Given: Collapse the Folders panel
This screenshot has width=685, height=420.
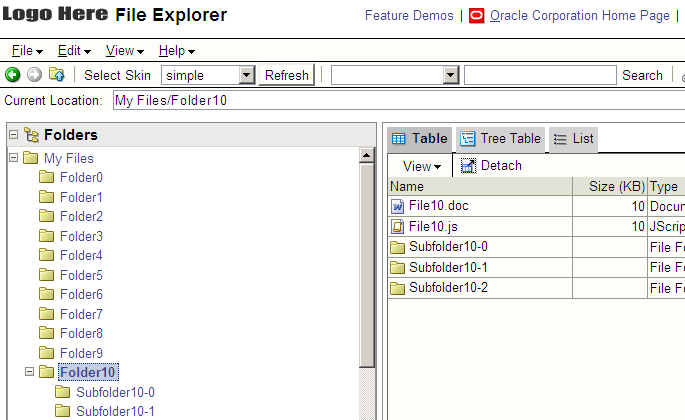Looking at the screenshot, I should click(14, 134).
